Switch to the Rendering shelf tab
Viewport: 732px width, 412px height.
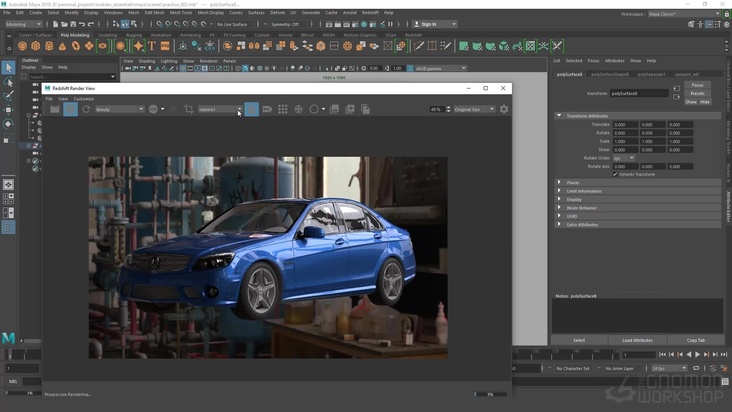click(x=190, y=35)
